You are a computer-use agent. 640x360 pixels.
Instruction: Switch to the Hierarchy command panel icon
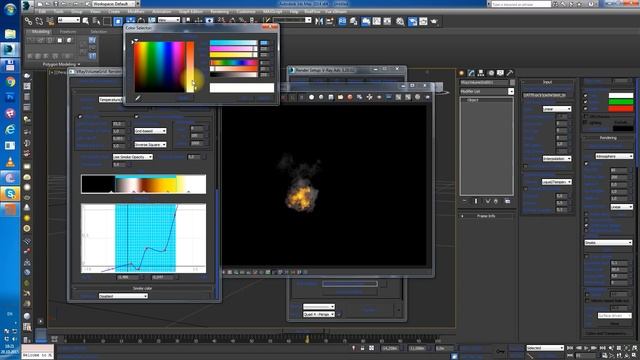click(481, 73)
